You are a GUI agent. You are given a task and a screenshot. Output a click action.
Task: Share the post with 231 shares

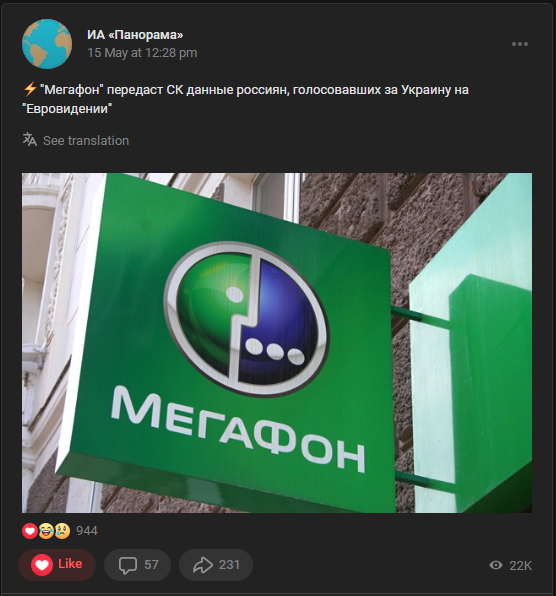pyautogui.click(x=216, y=565)
